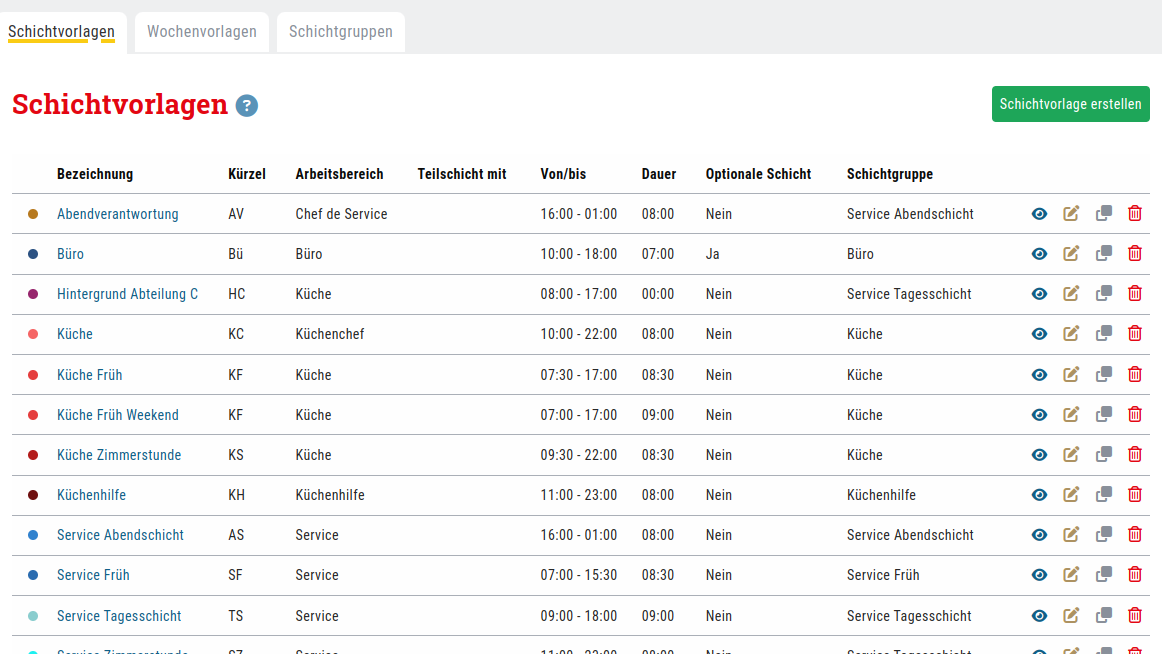Click the Bezeichnung column header

(95, 174)
